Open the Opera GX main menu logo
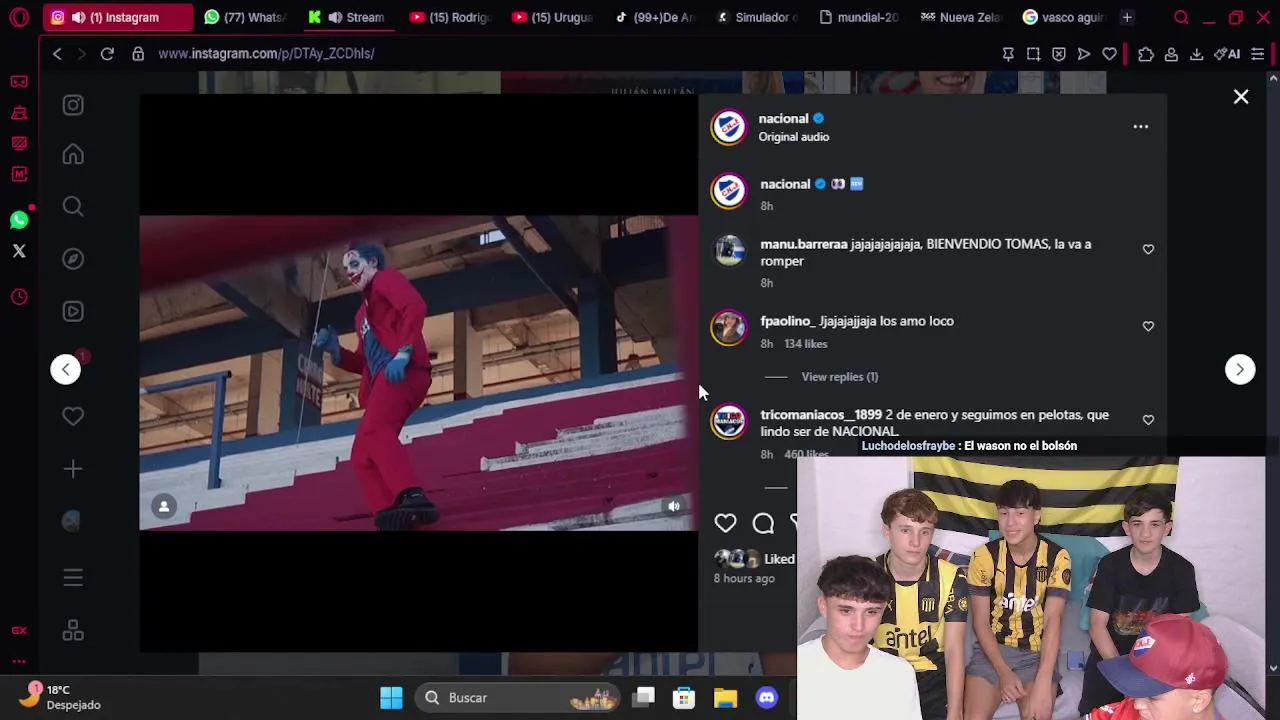Image resolution: width=1280 pixels, height=720 pixels. click(x=19, y=17)
